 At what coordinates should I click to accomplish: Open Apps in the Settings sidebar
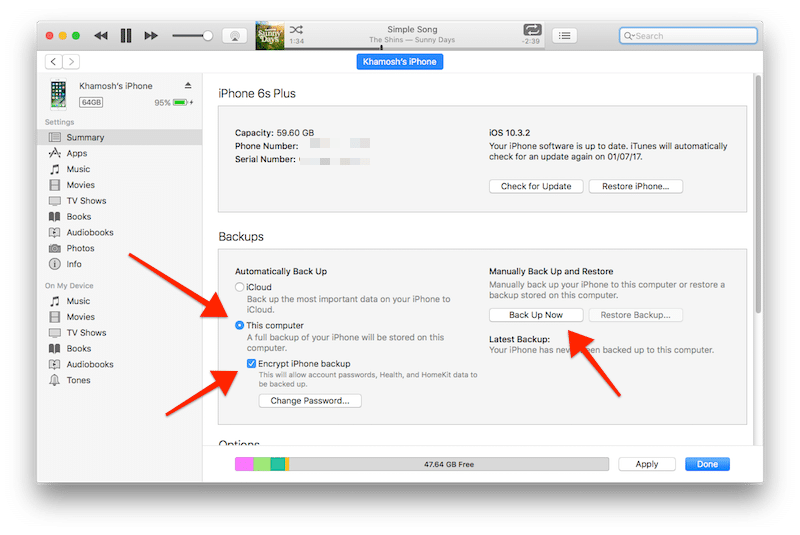tap(77, 153)
